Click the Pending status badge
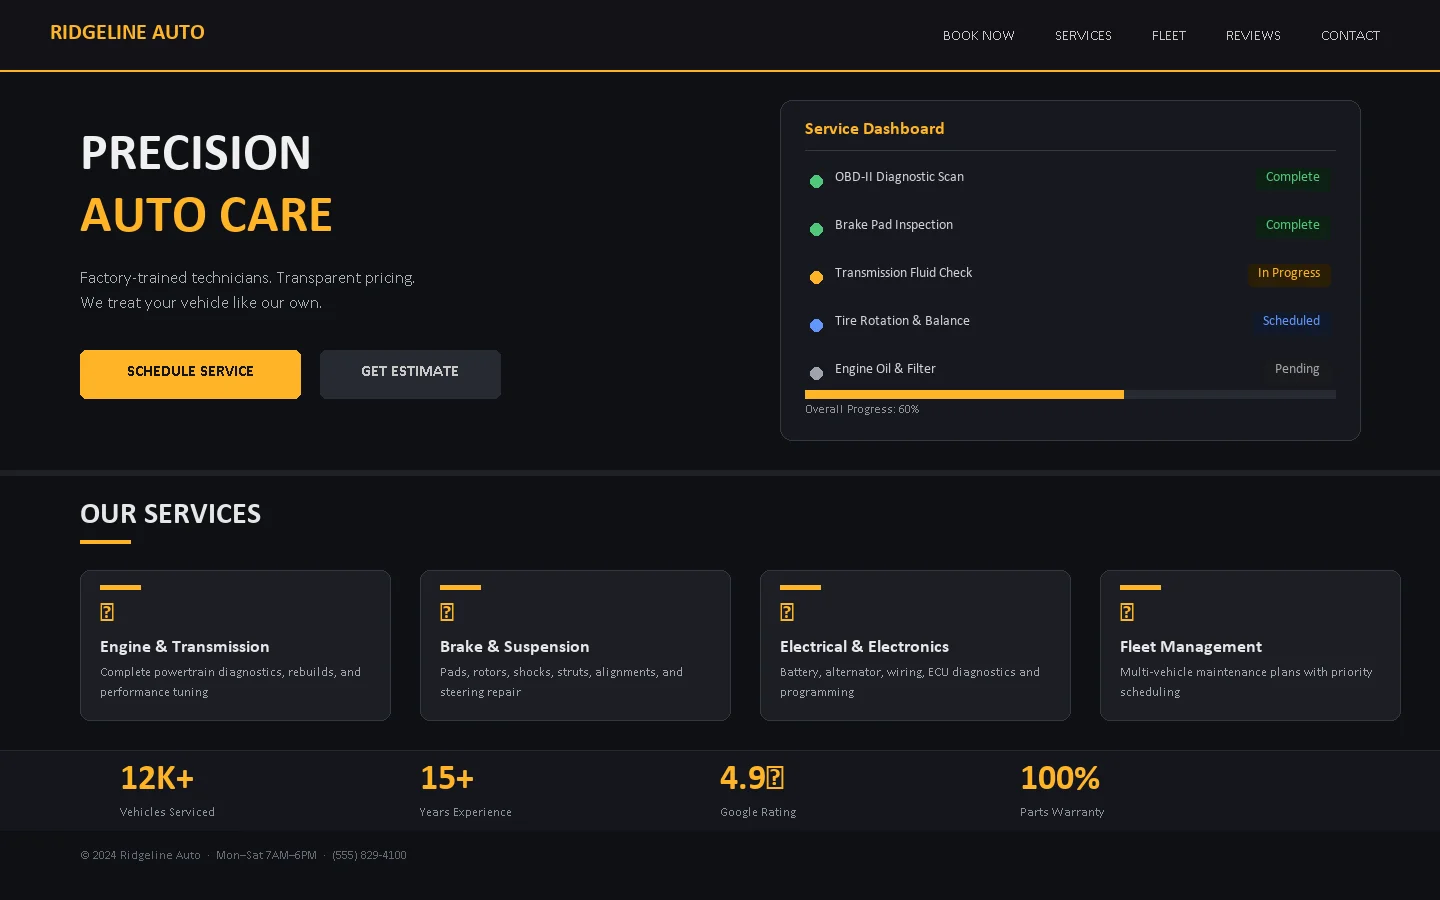 pos(1297,369)
